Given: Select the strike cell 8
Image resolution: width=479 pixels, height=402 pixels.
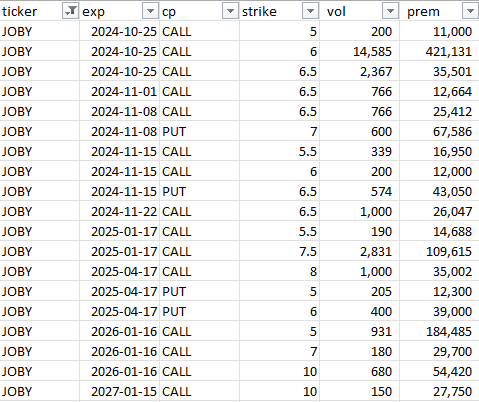Looking at the screenshot, I should click(279, 271).
